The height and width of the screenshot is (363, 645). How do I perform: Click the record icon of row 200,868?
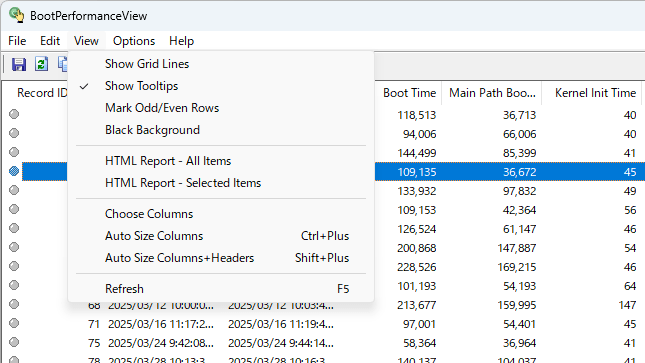point(14,247)
